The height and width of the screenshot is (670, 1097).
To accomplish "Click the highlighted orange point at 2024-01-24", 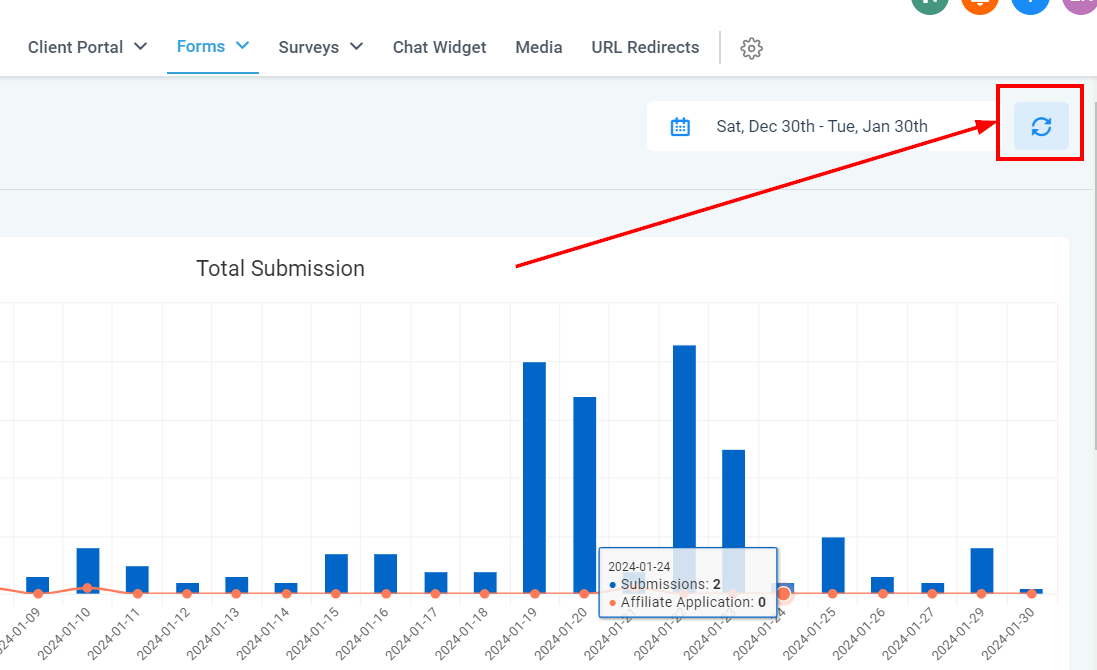I will pyautogui.click(x=784, y=594).
